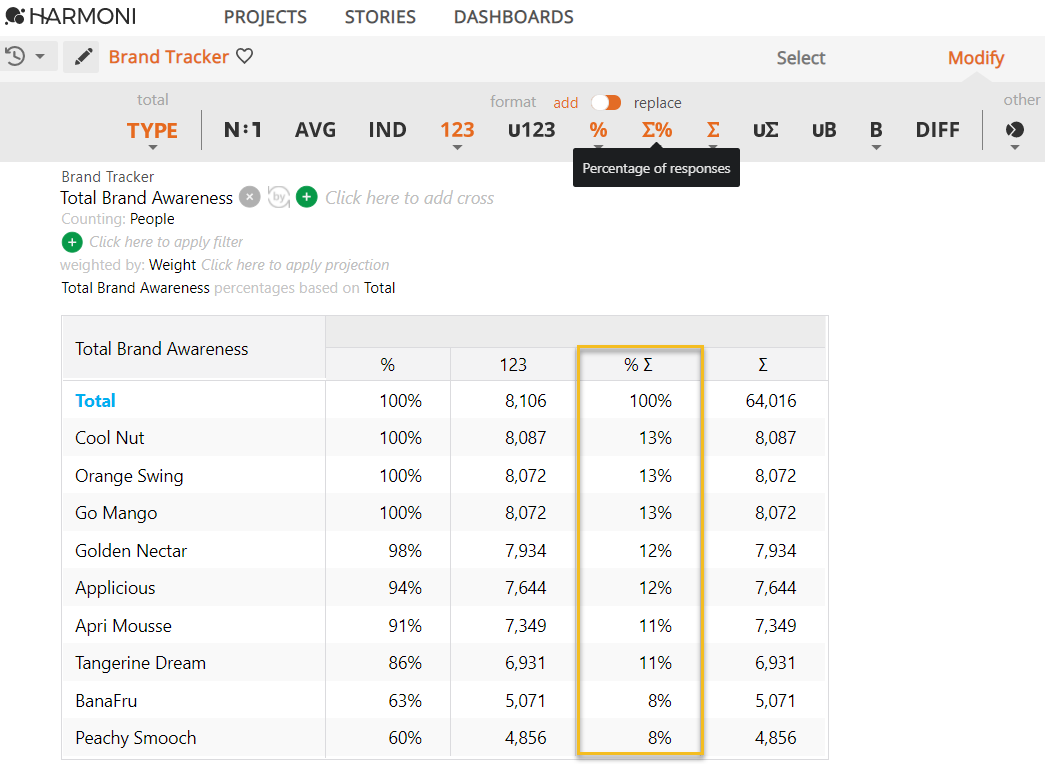Select the Golden Nectar row

tap(131, 551)
